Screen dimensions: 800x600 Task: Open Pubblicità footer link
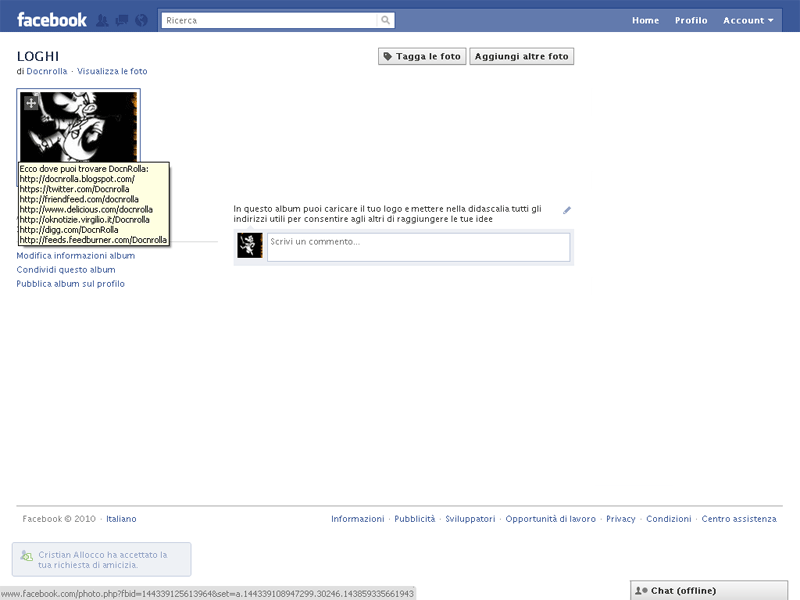[x=415, y=519]
